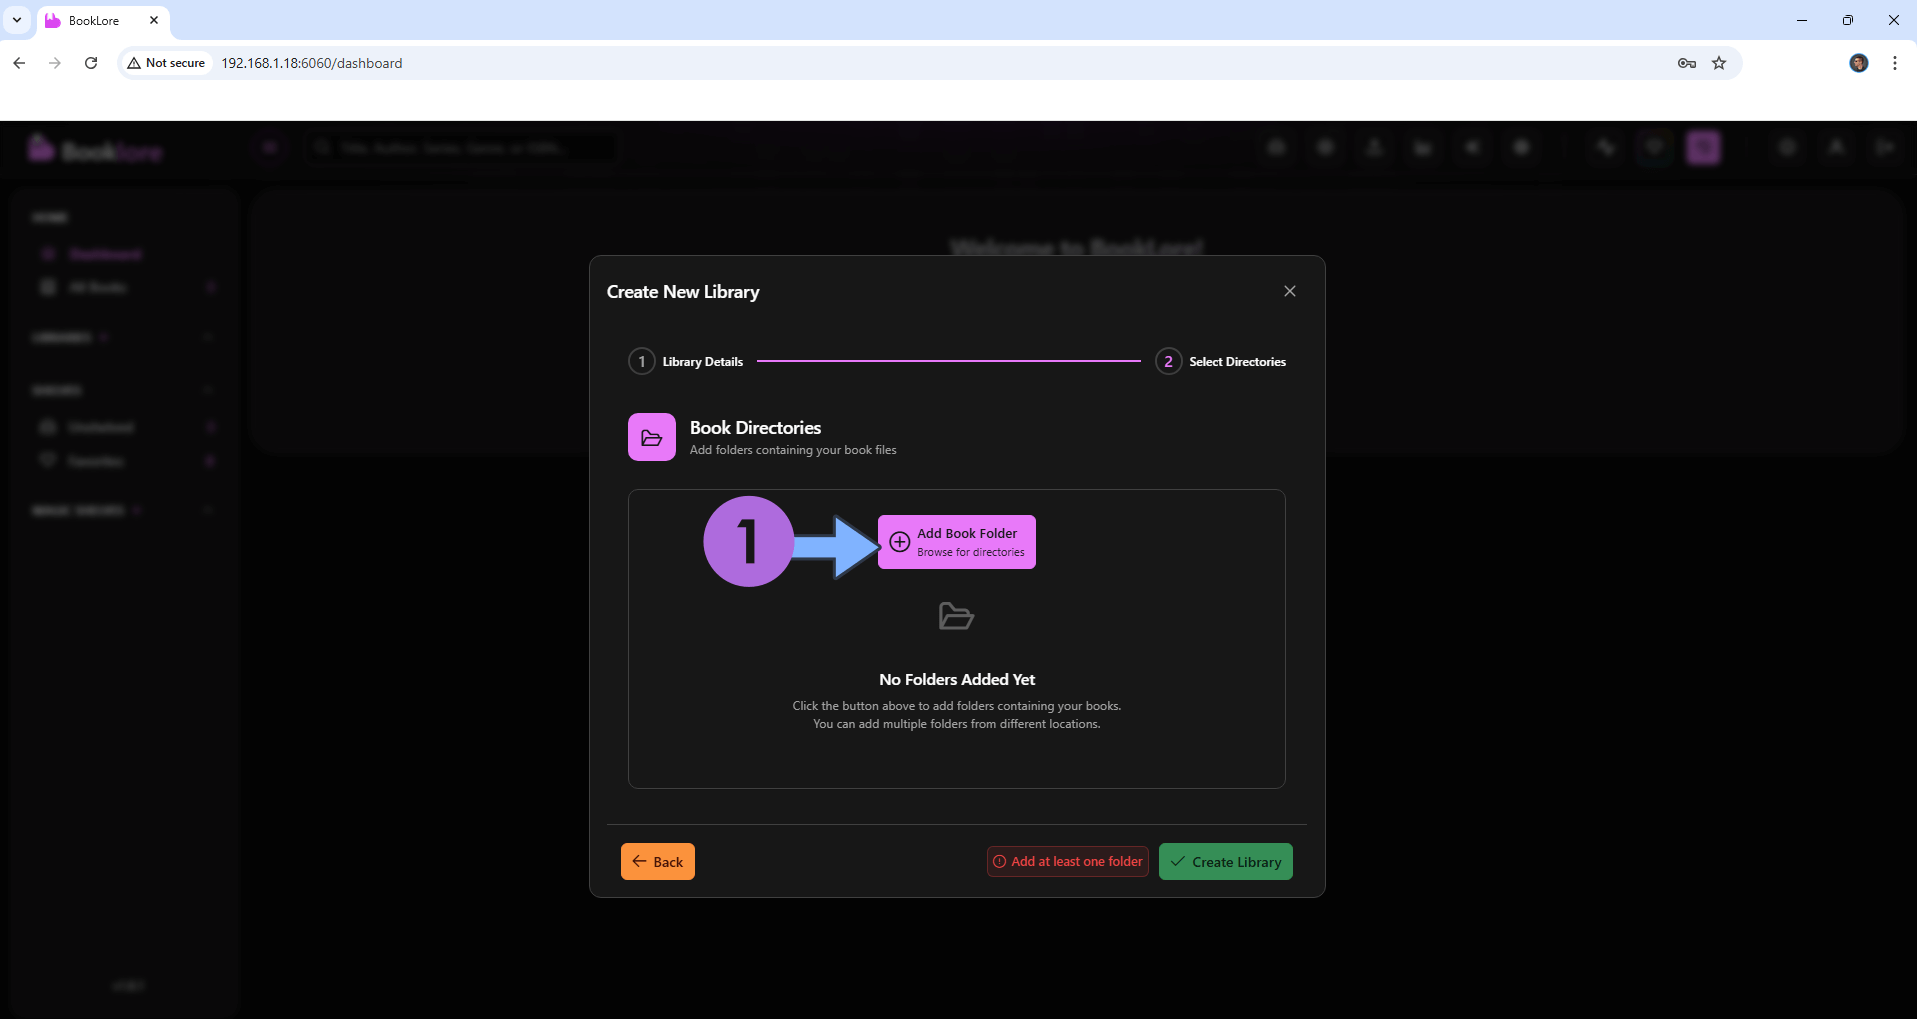Go back with the orange Back button
Viewport: 1917px width, 1019px height.
pos(657,862)
